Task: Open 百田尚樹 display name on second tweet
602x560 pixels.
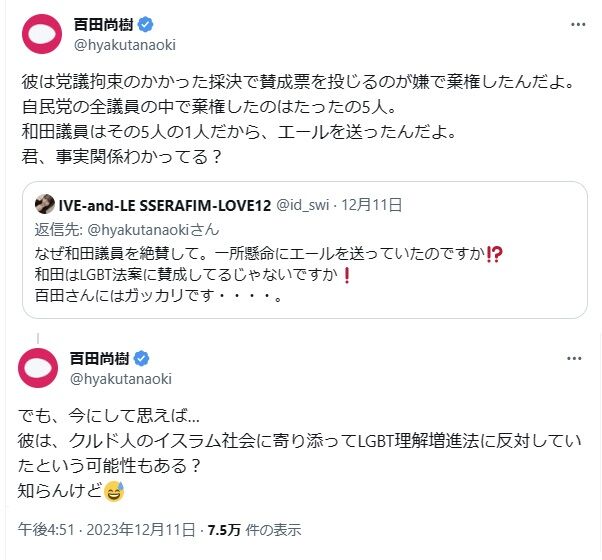Action: [x=99, y=358]
